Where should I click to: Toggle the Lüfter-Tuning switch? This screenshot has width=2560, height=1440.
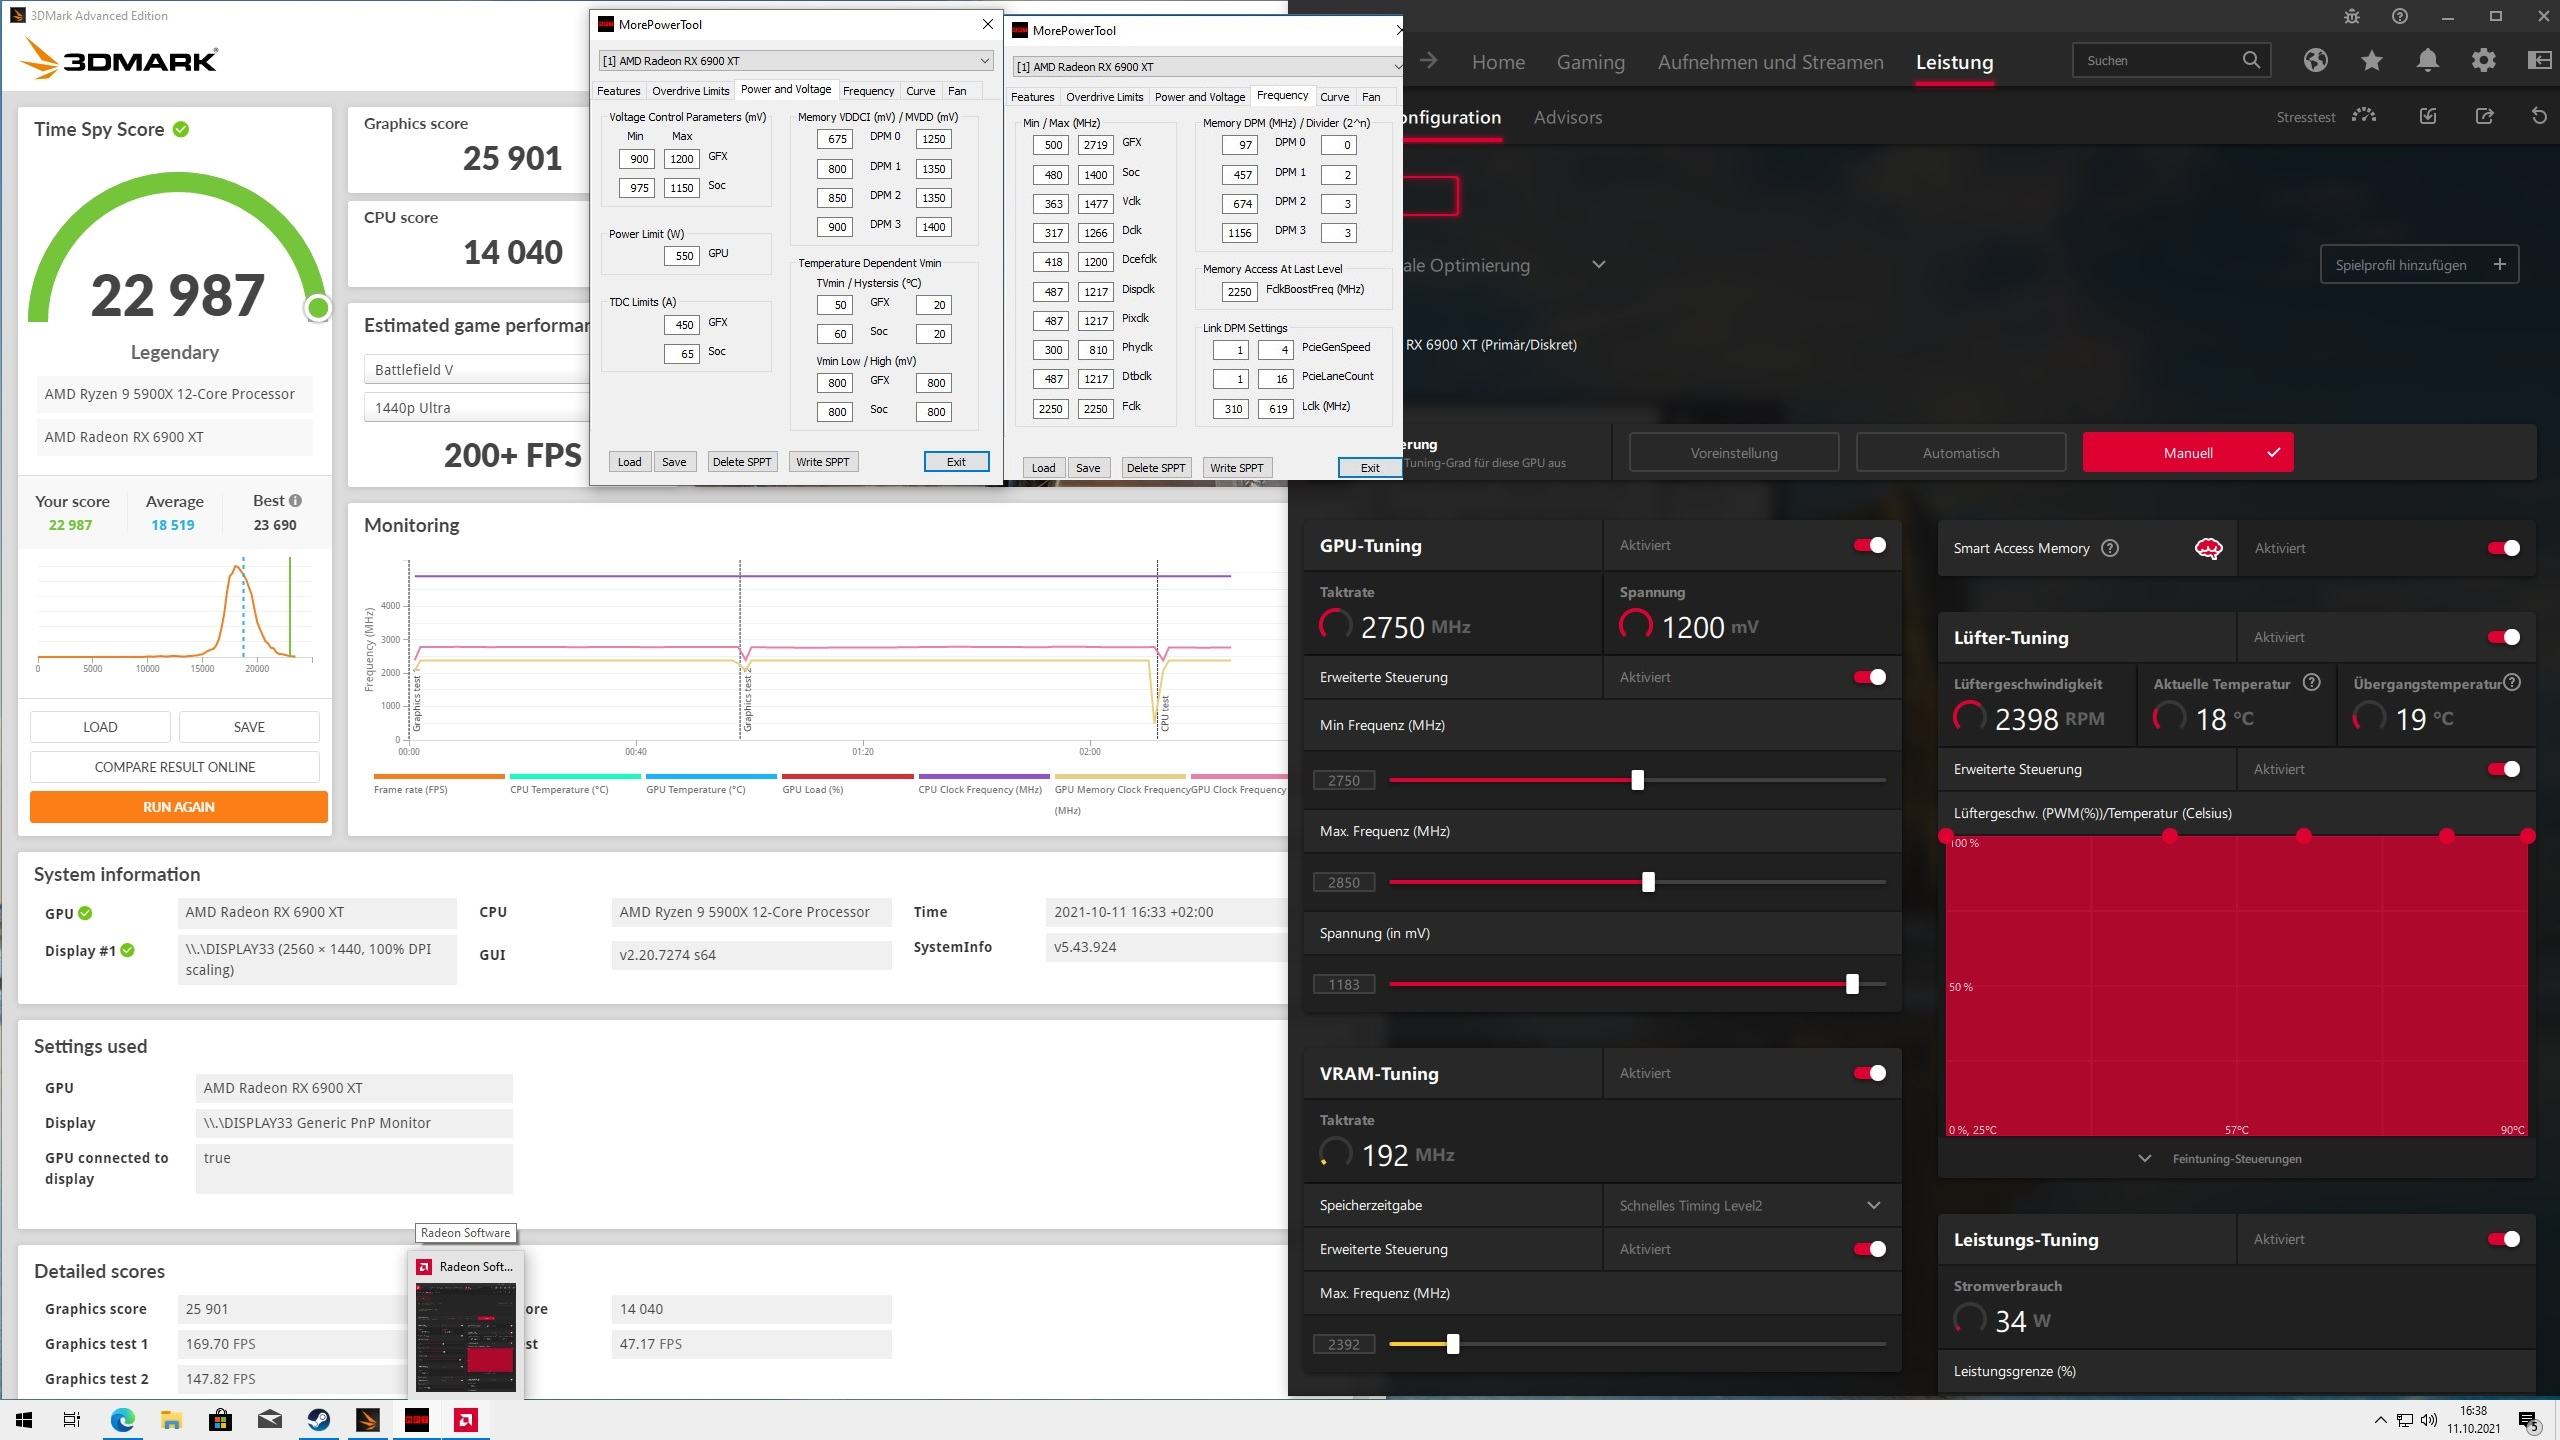(x=2503, y=637)
